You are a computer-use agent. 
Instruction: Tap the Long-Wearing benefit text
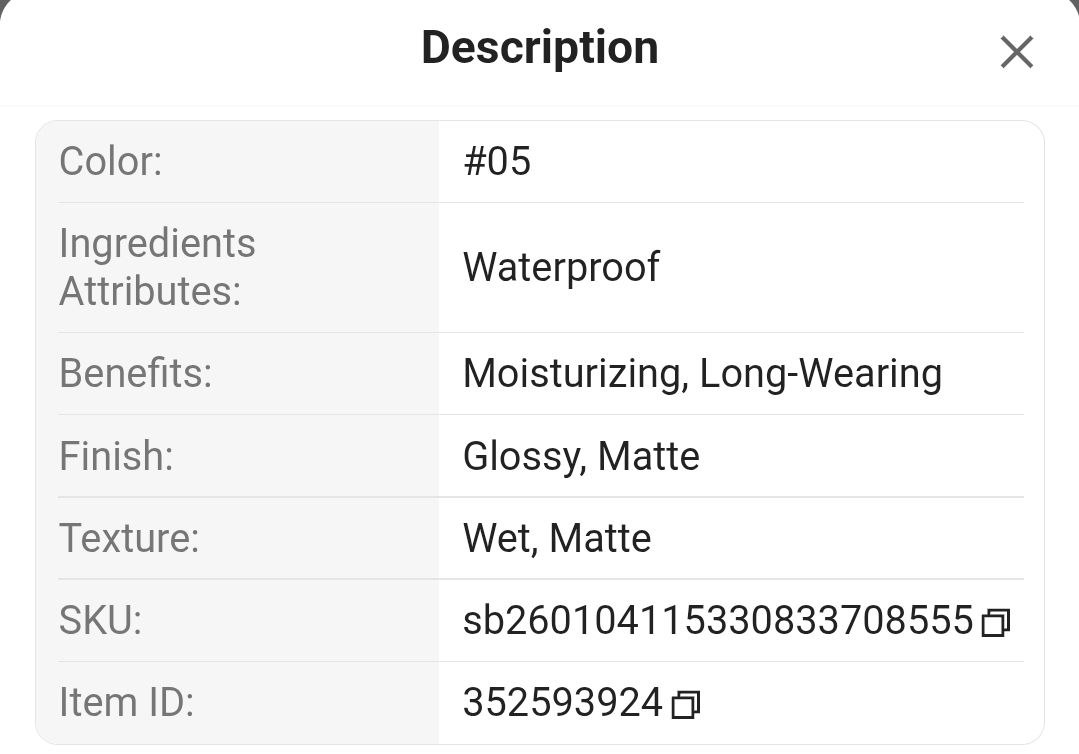(x=820, y=373)
